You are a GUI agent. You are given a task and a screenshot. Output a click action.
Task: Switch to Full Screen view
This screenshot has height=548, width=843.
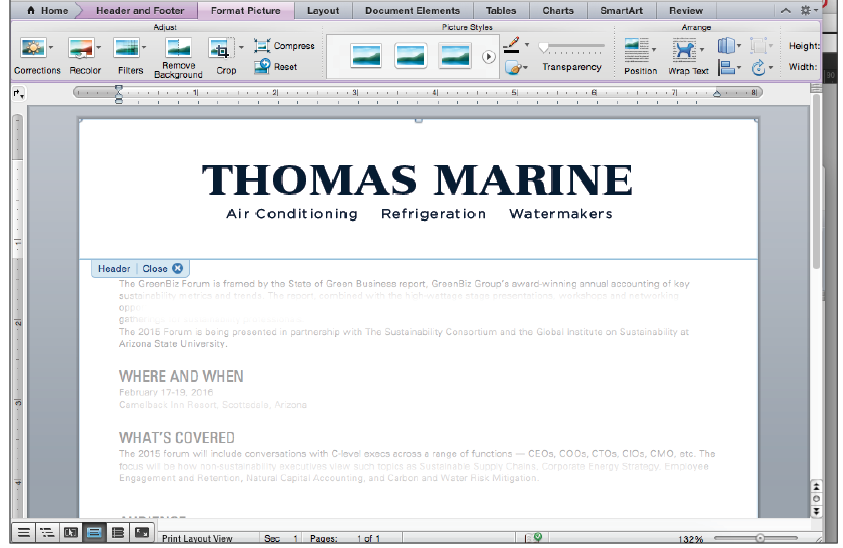[141, 532]
